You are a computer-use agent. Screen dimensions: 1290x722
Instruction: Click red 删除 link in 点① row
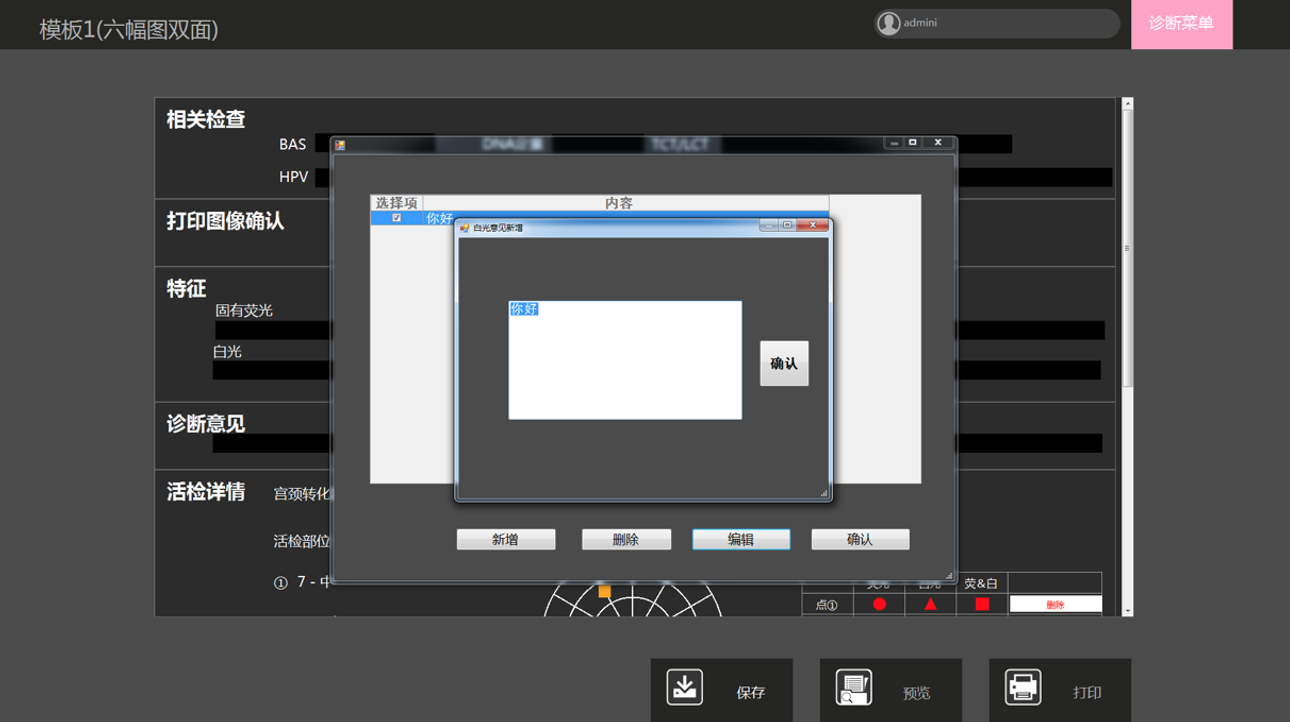pyautogui.click(x=1056, y=604)
